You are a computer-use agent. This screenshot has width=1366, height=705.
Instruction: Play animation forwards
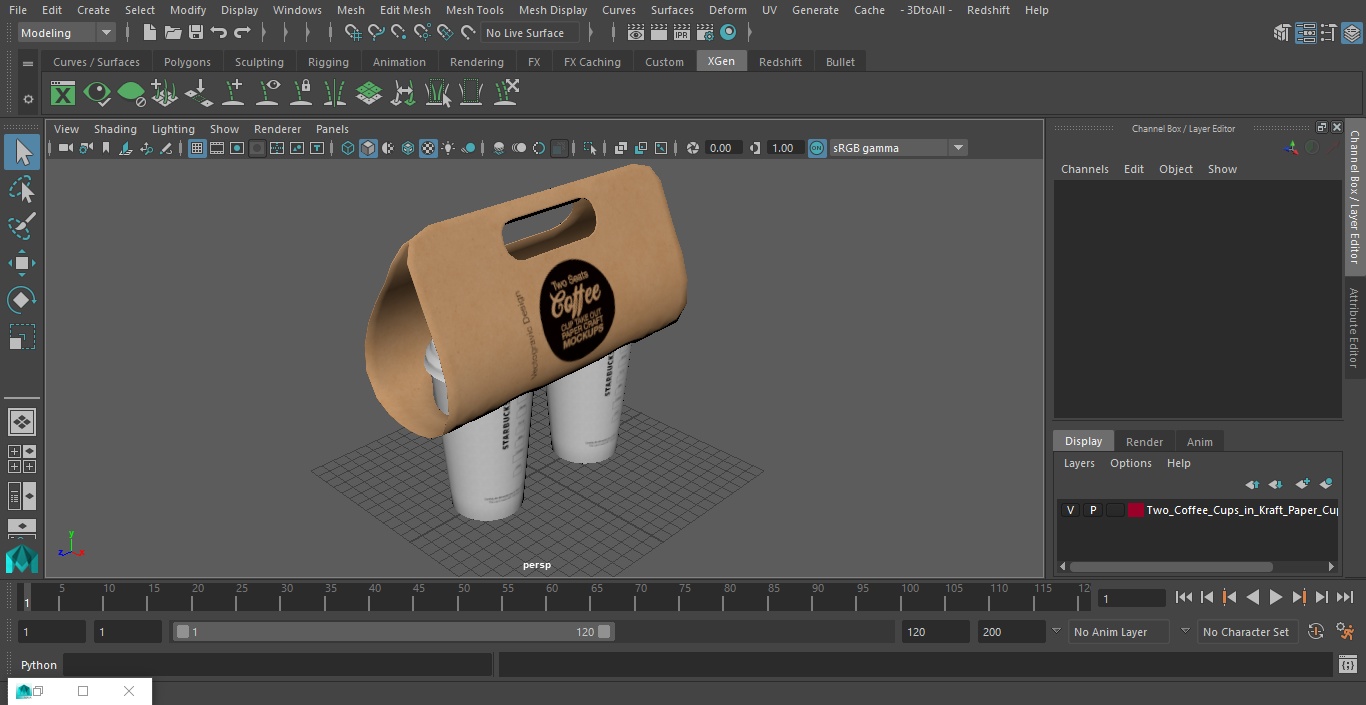click(x=1275, y=597)
